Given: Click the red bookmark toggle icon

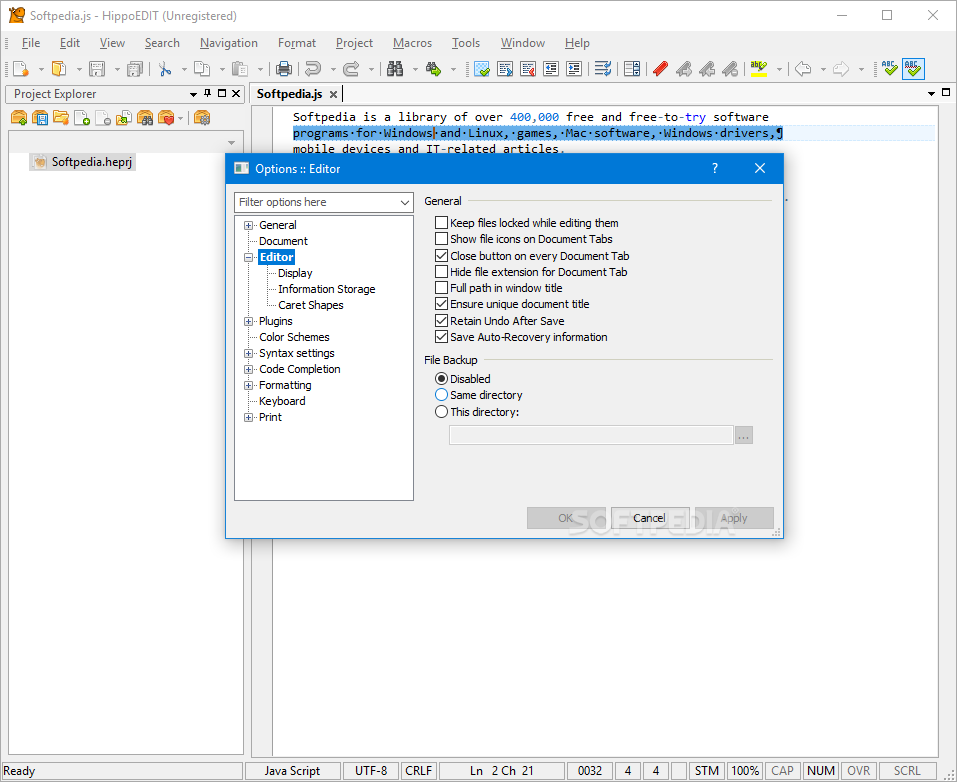Looking at the screenshot, I should [660, 68].
